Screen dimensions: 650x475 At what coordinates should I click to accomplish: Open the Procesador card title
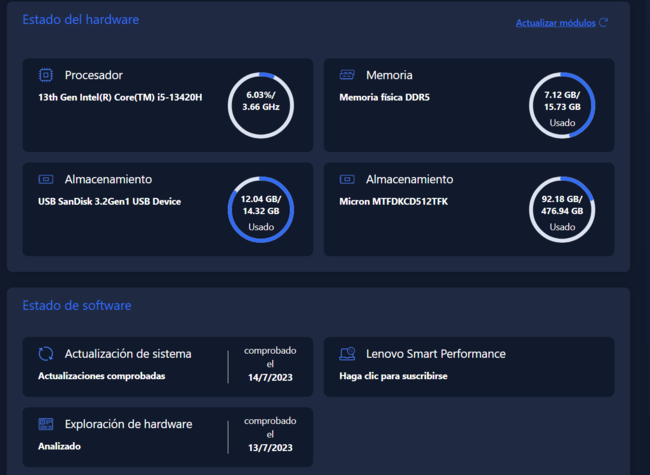94,75
